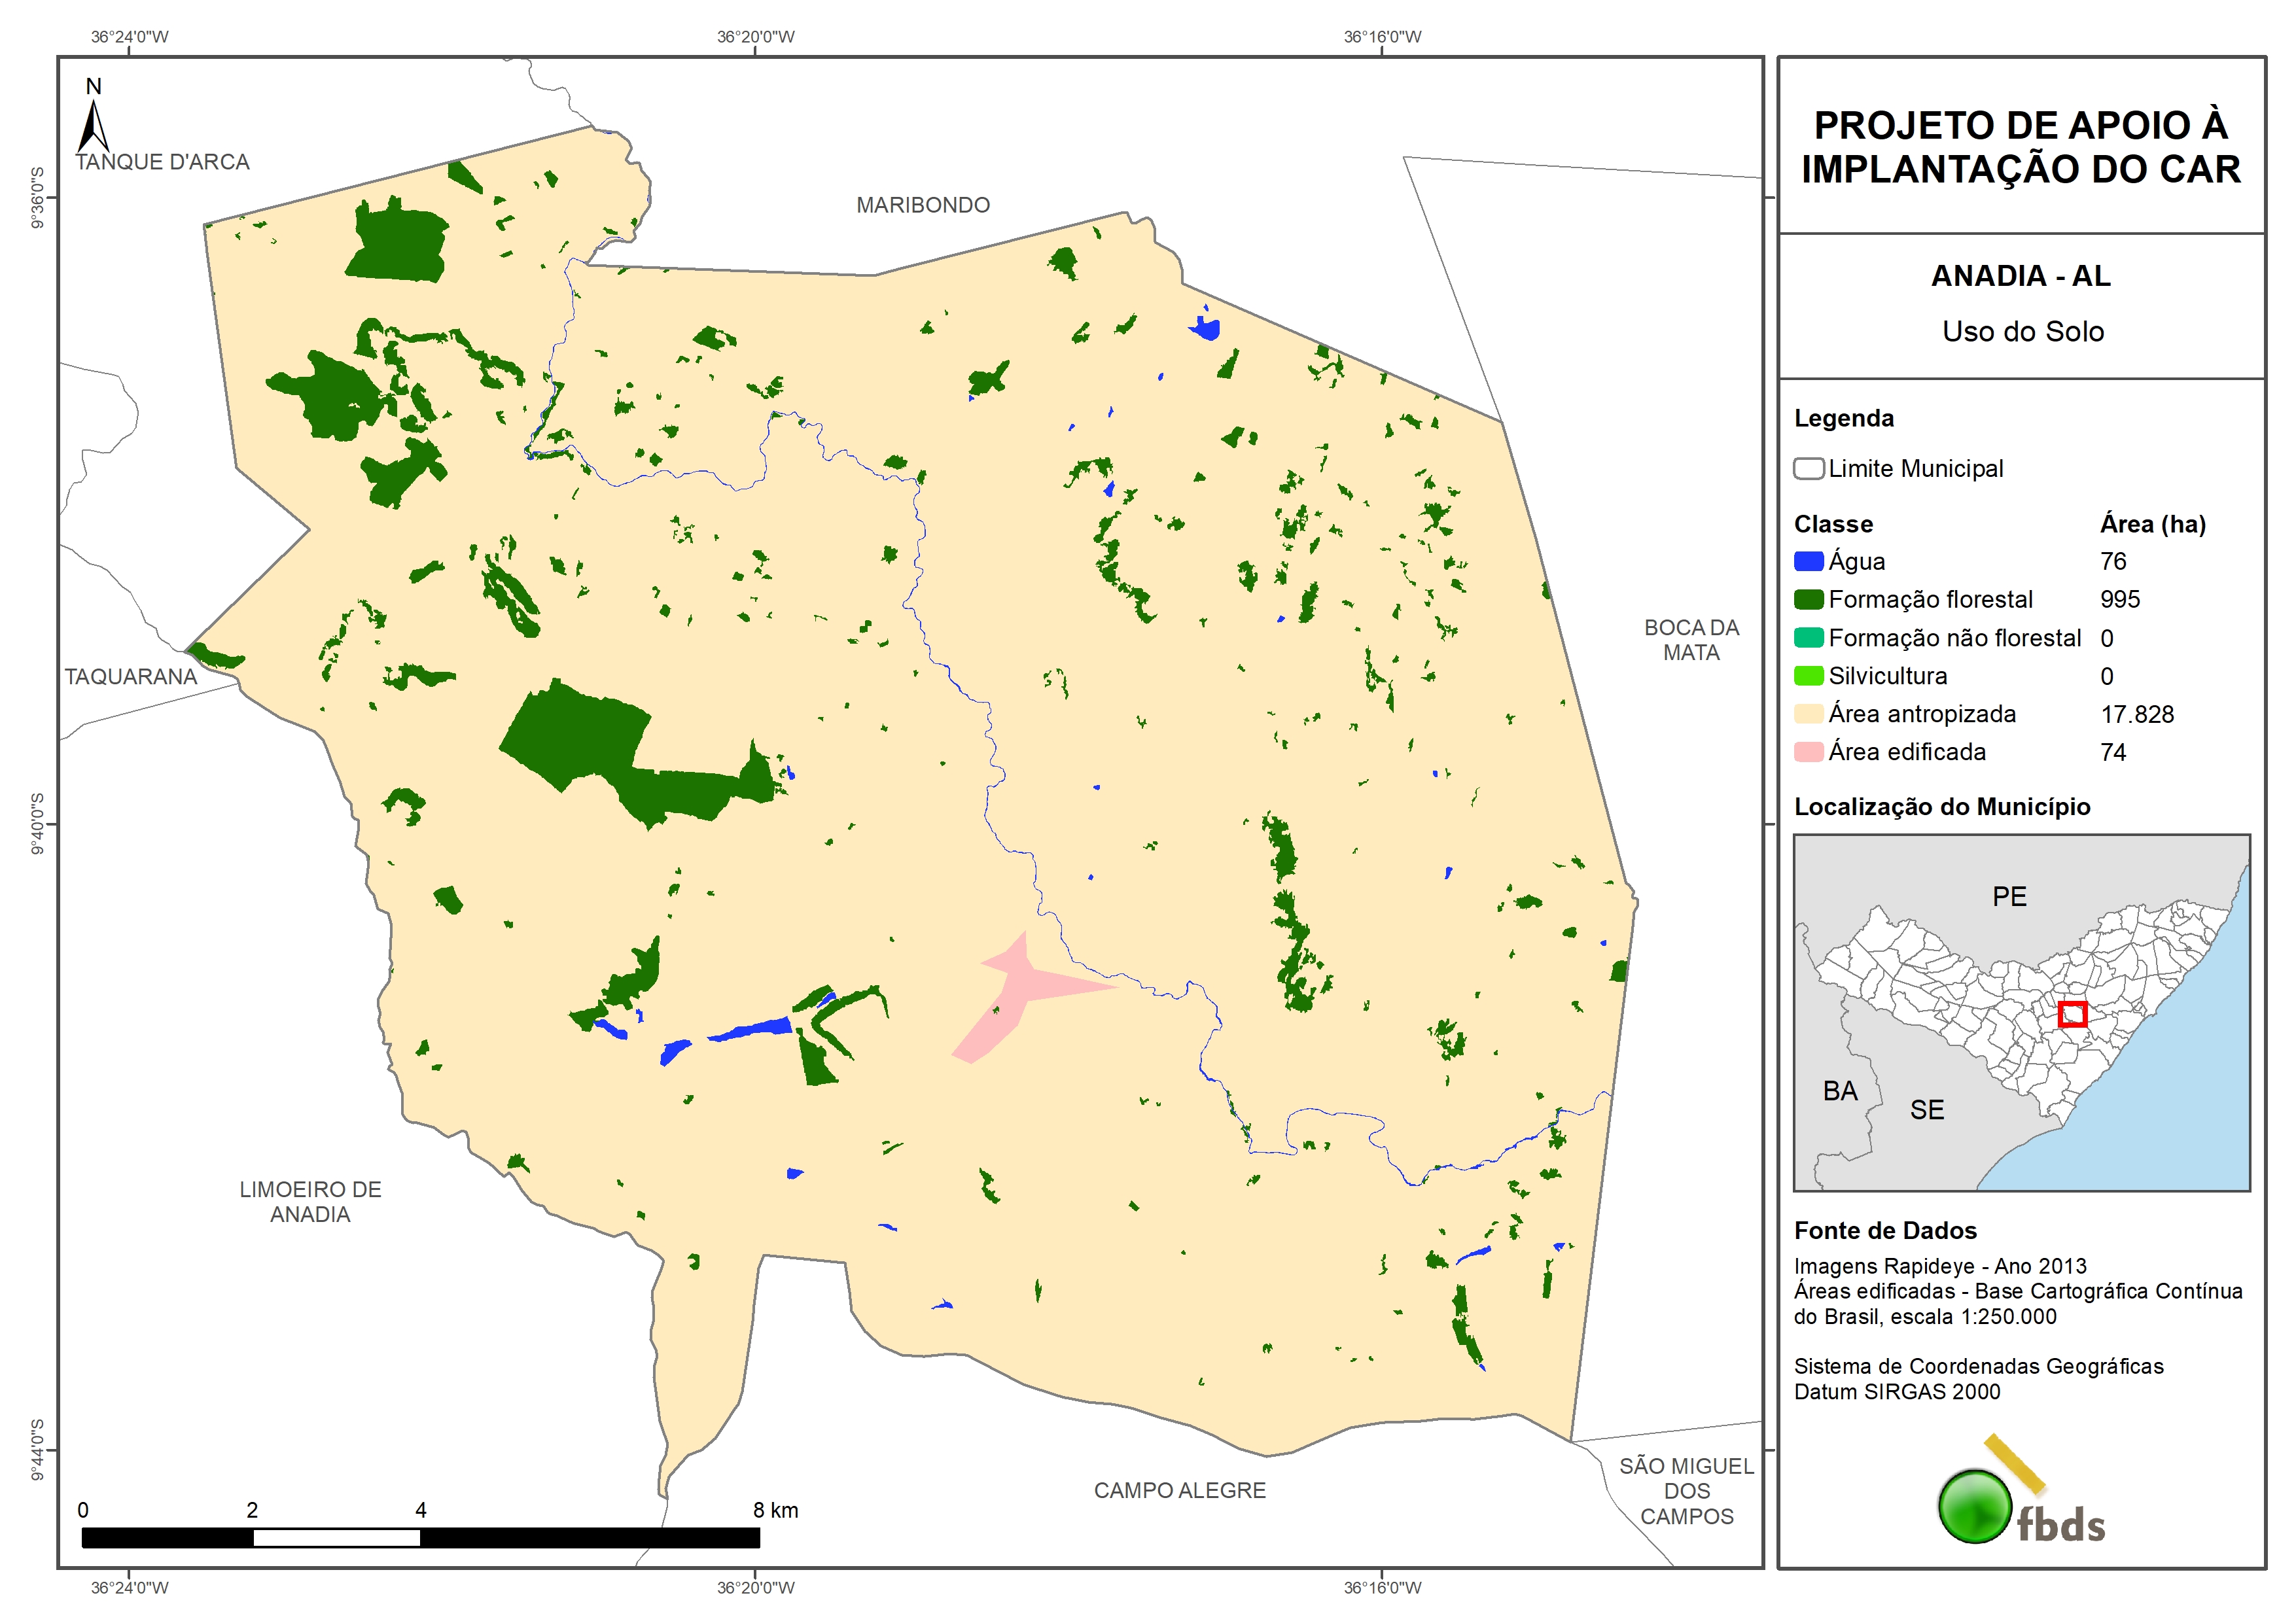
Task: Click the ANADIA - AL title
Action: click(x=2020, y=276)
